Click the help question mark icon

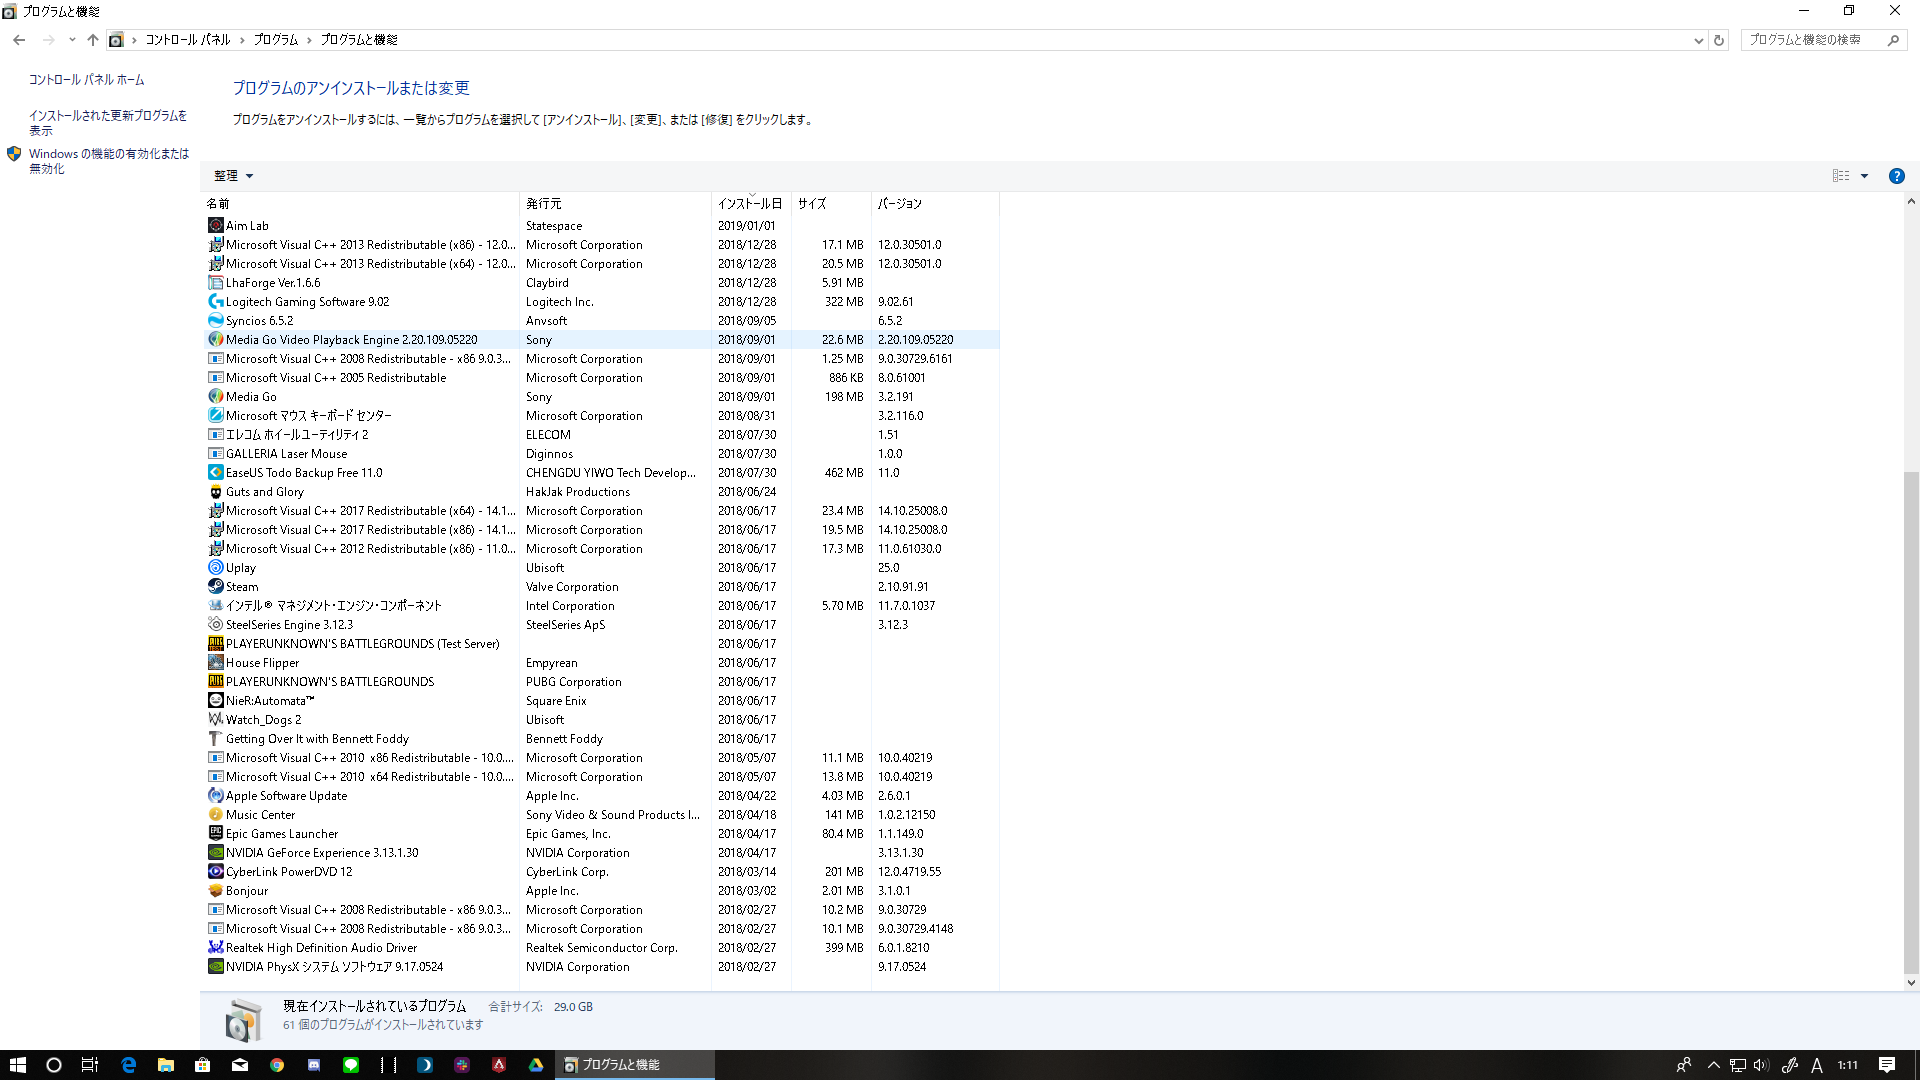click(1896, 176)
